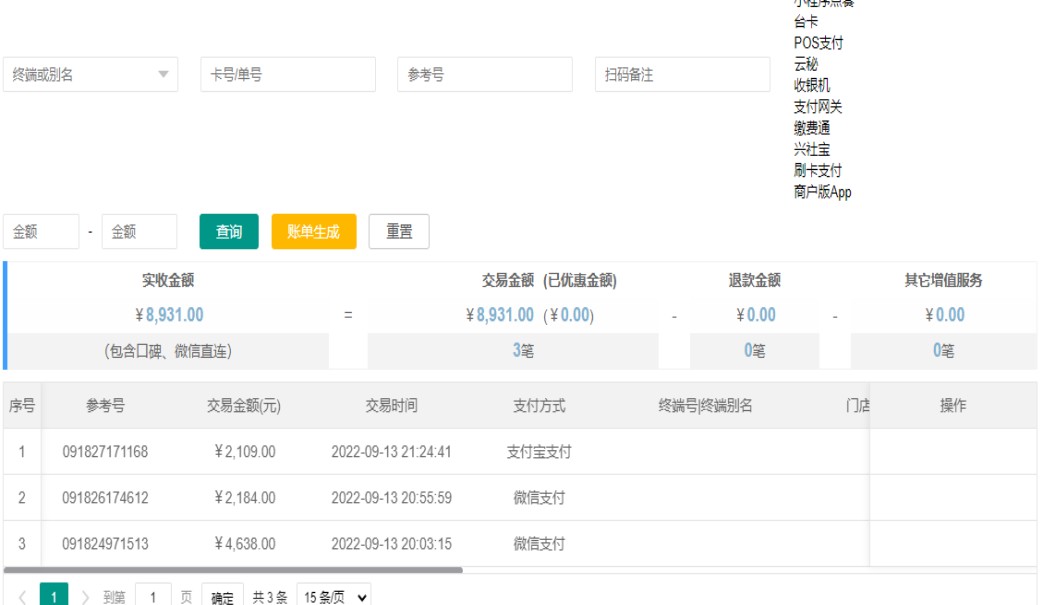Click the horizontal table scrollbar
The image size is (1043, 605).
pyautogui.click(x=233, y=570)
